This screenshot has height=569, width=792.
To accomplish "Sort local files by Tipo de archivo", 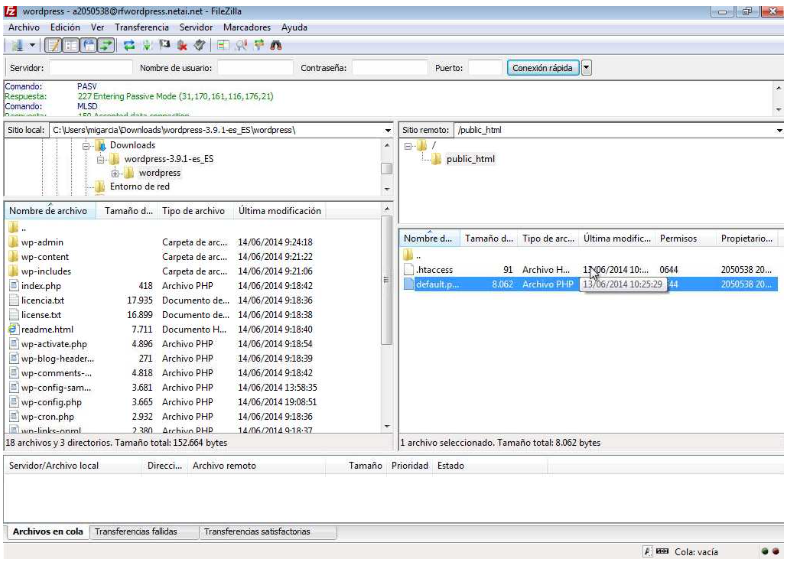I will pos(195,211).
